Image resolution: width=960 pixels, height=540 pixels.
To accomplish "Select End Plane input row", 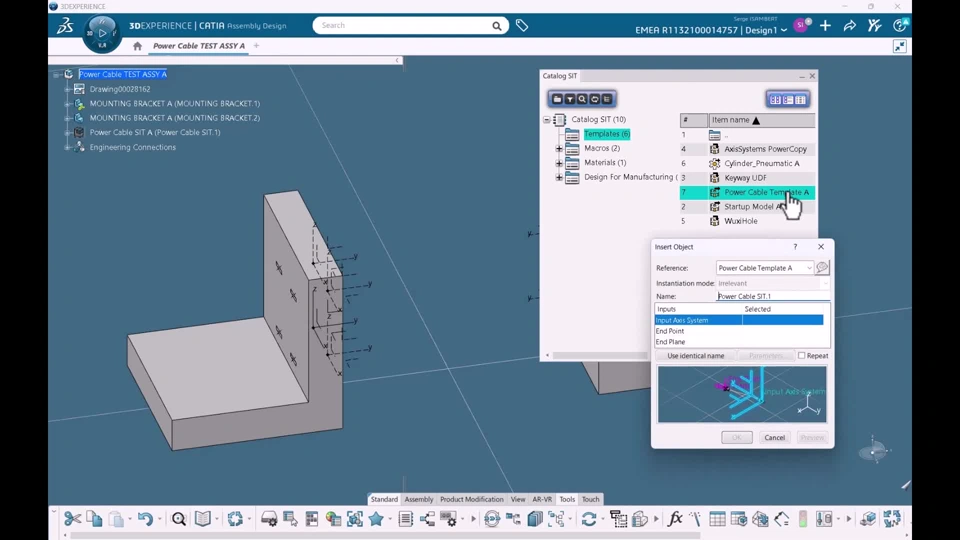I will tap(739, 342).
